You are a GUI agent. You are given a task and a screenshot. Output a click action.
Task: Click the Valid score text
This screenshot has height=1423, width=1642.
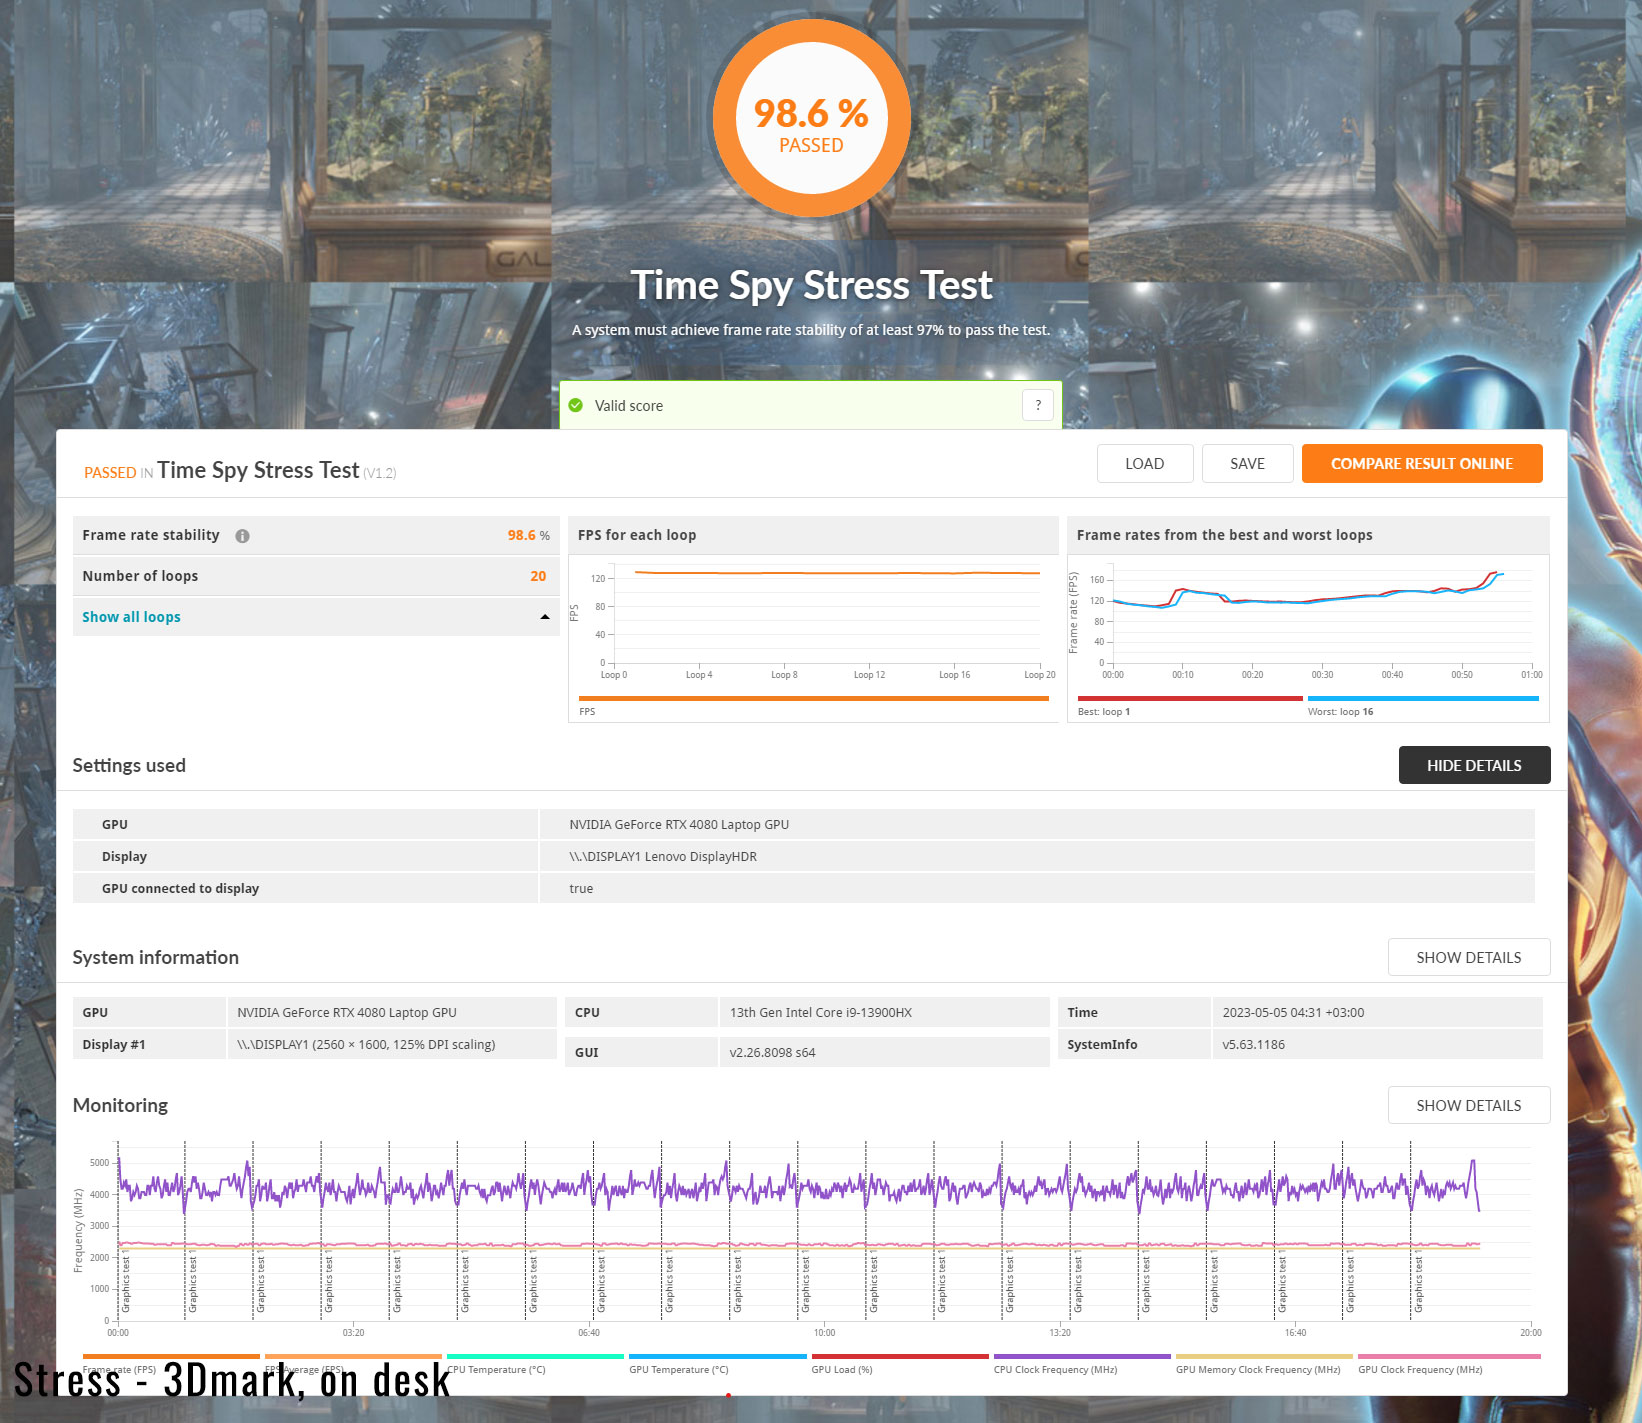[628, 405]
